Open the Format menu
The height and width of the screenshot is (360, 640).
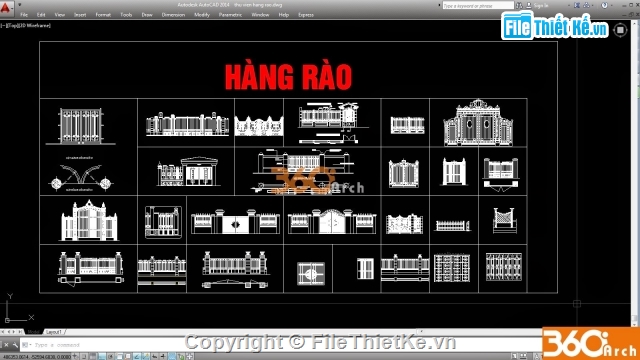point(103,15)
